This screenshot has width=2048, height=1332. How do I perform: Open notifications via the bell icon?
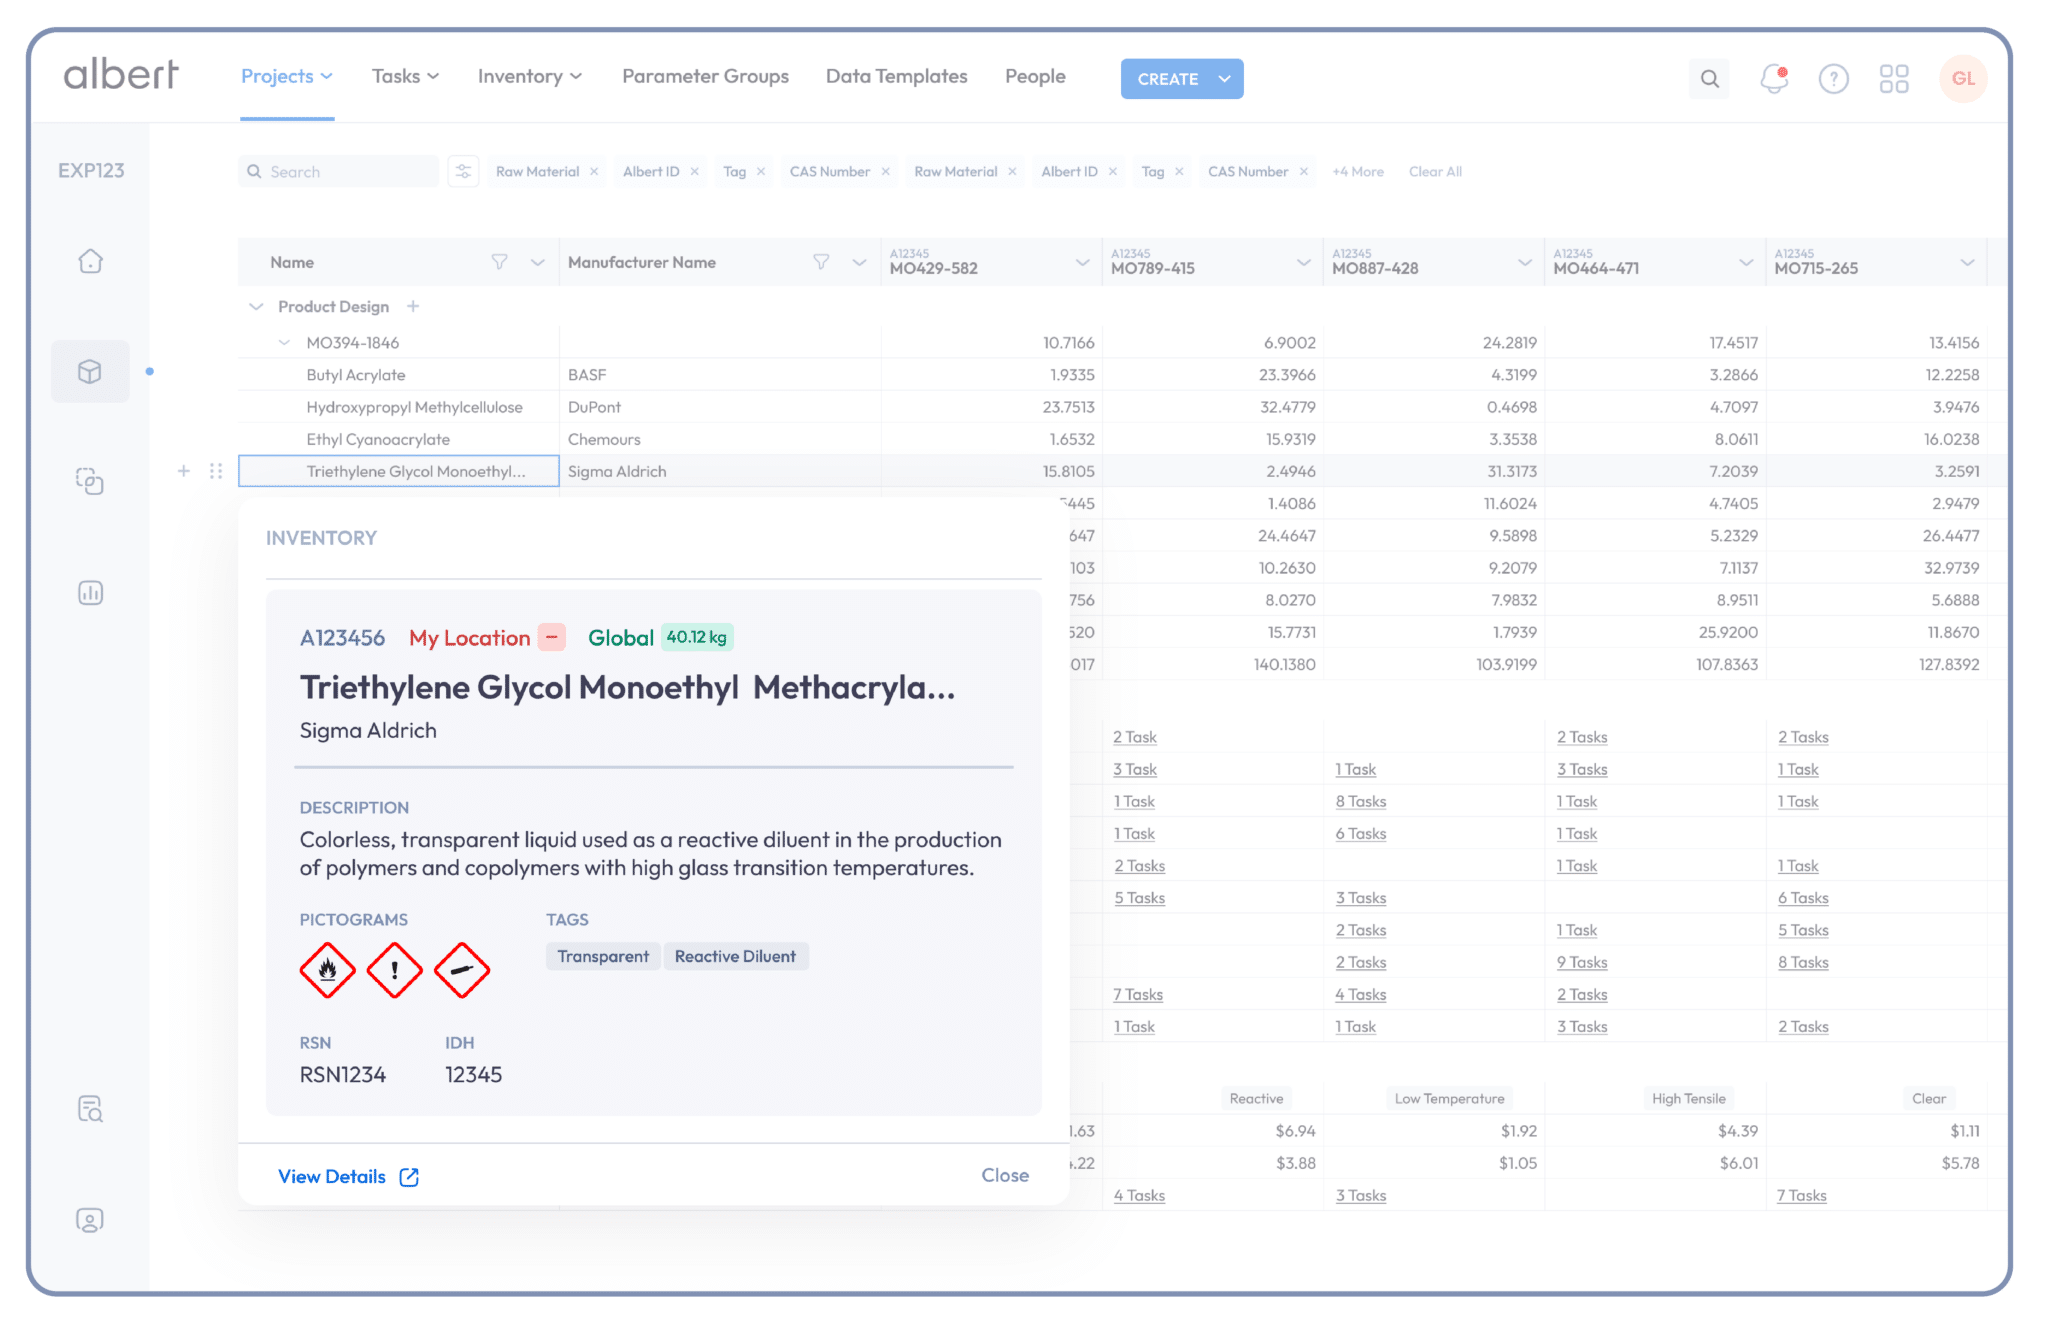pyautogui.click(x=1774, y=79)
